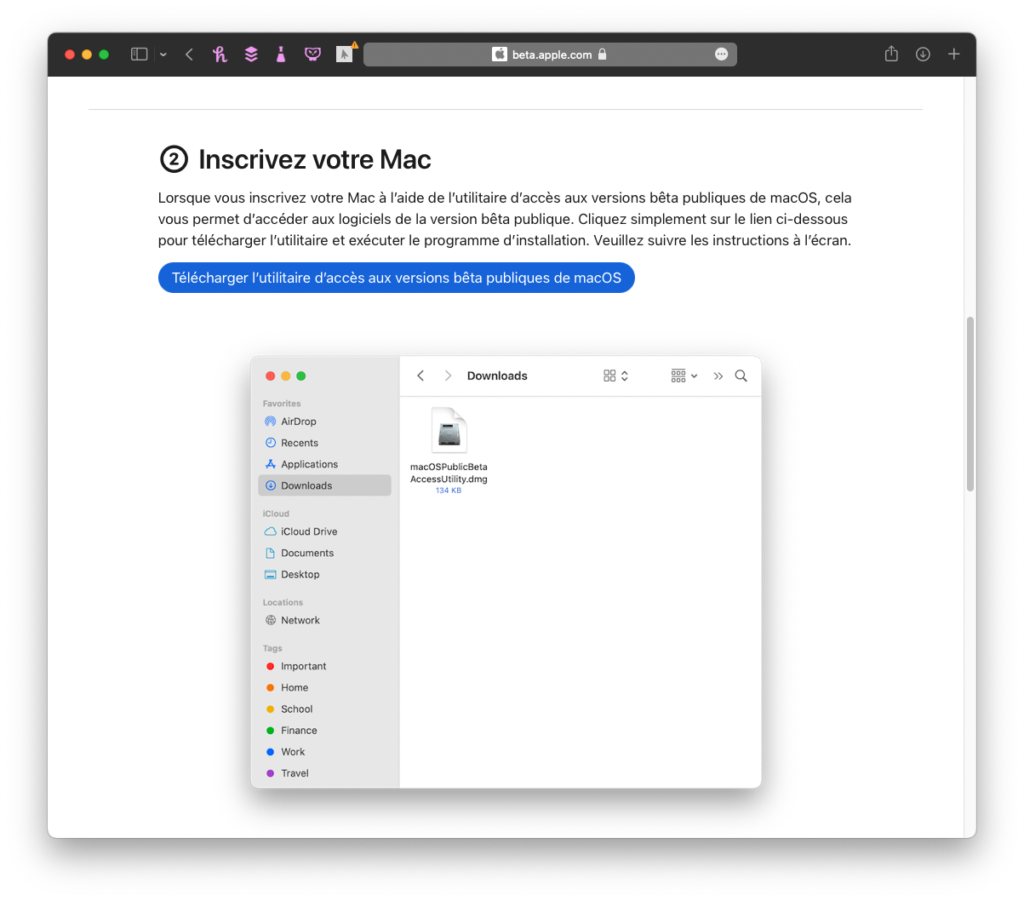Toggle the Safari sidebar
1024x901 pixels.
138,54
